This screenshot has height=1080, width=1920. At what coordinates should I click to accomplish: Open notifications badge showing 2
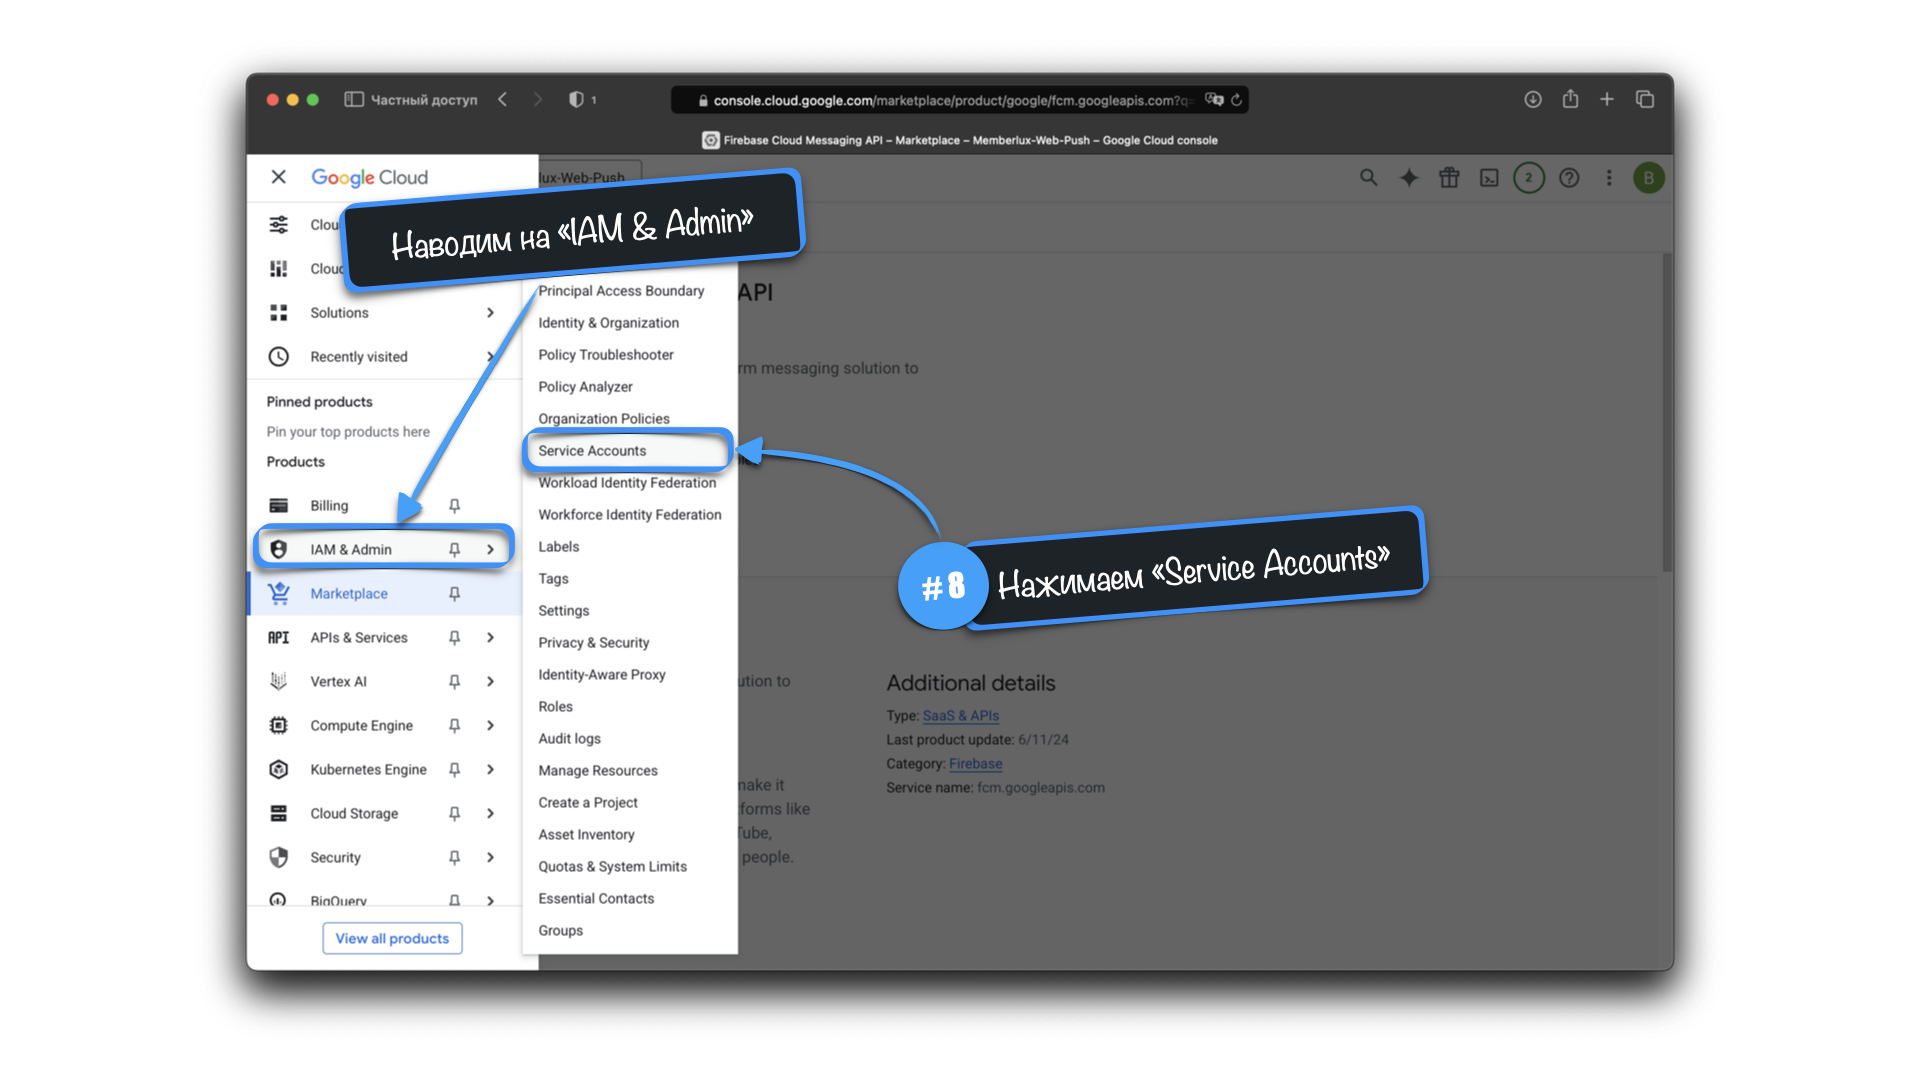click(x=1528, y=178)
